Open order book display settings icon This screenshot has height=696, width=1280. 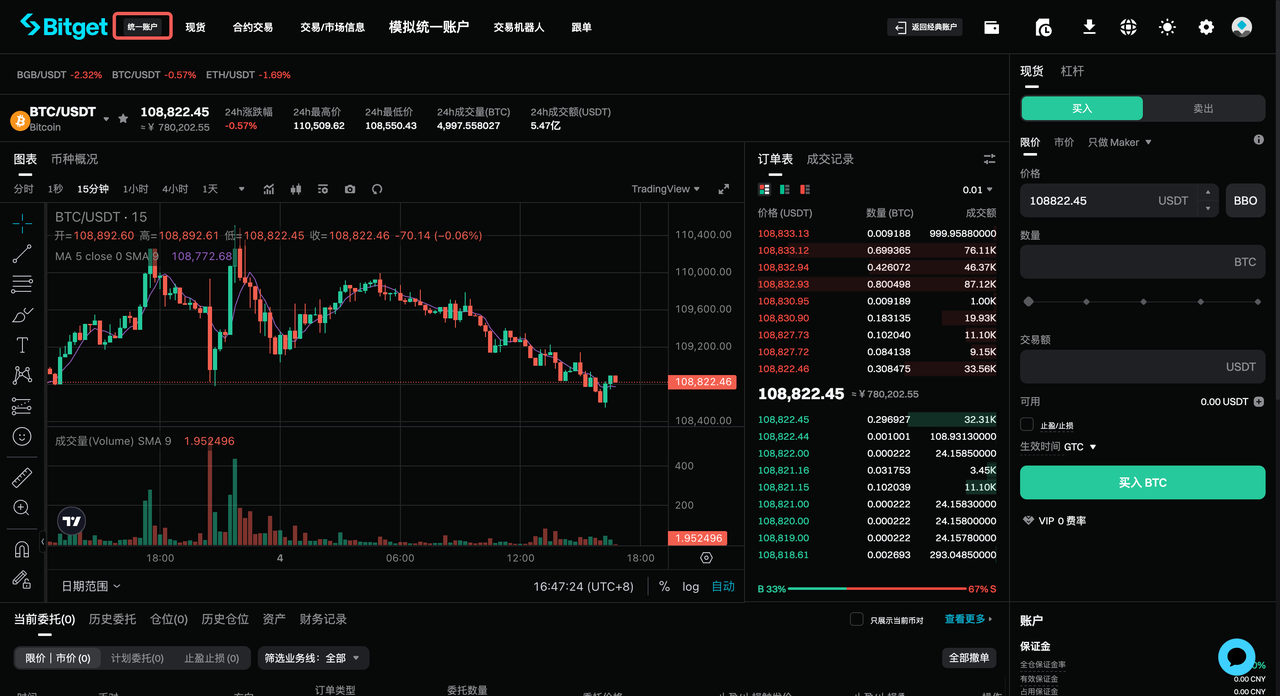pyautogui.click(x=990, y=159)
